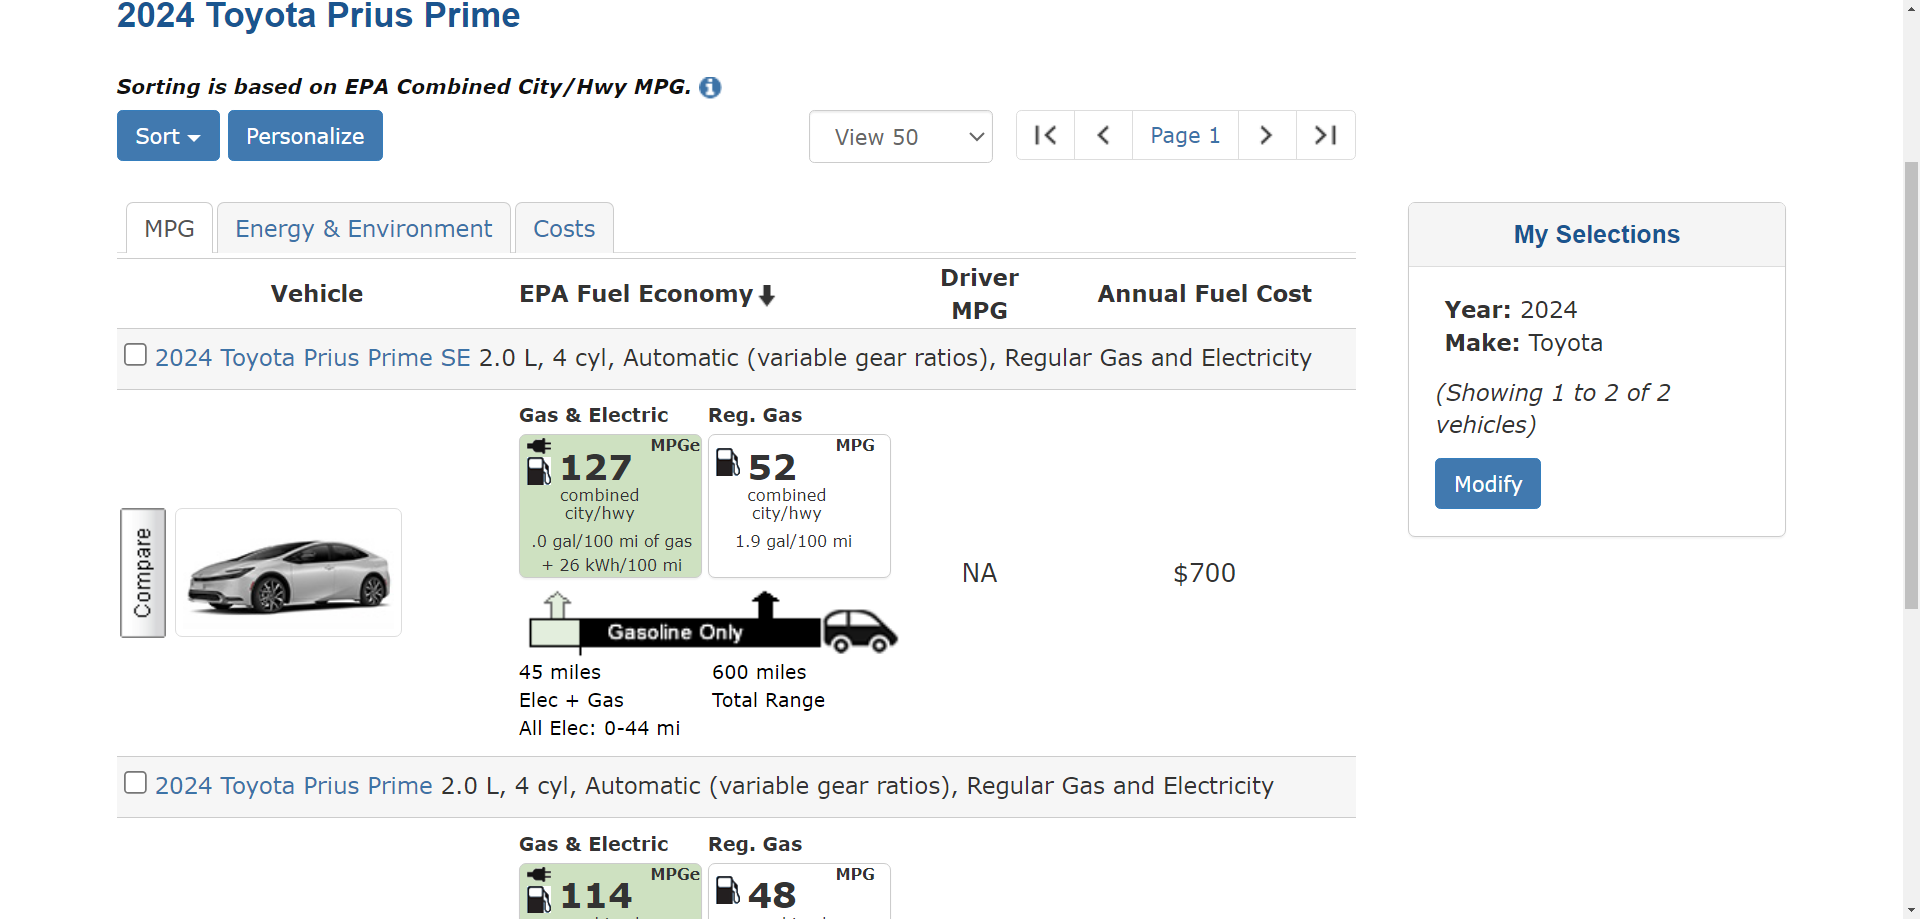Open the Sort dropdown menu
The width and height of the screenshot is (1920, 919).
tap(168, 136)
